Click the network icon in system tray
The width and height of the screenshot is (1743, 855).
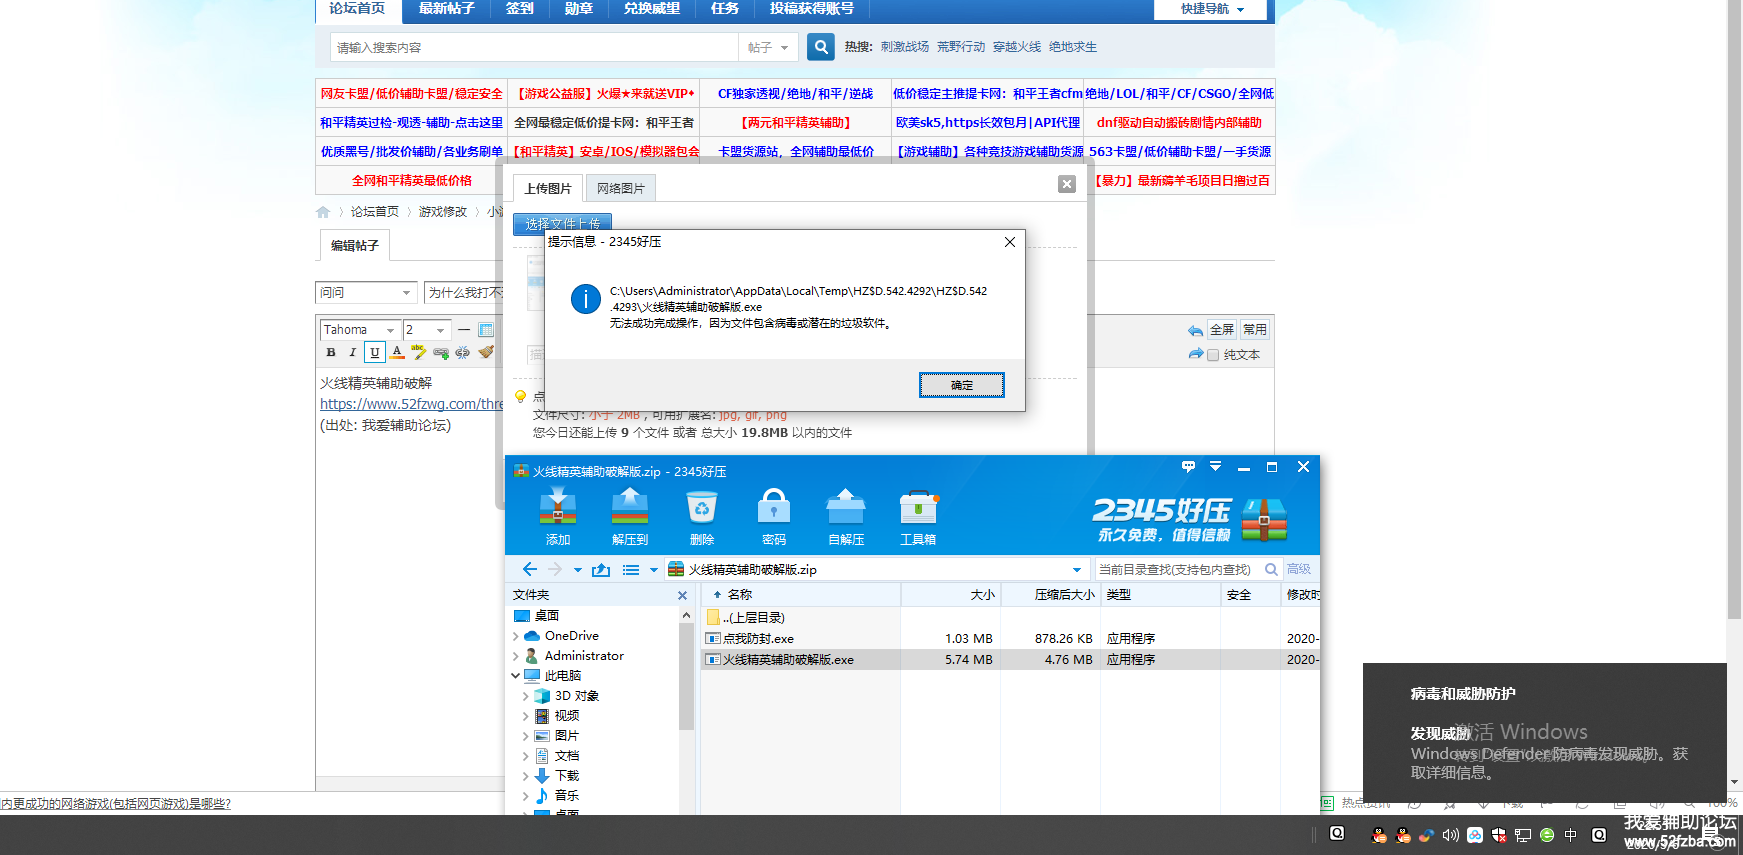coord(1523,835)
